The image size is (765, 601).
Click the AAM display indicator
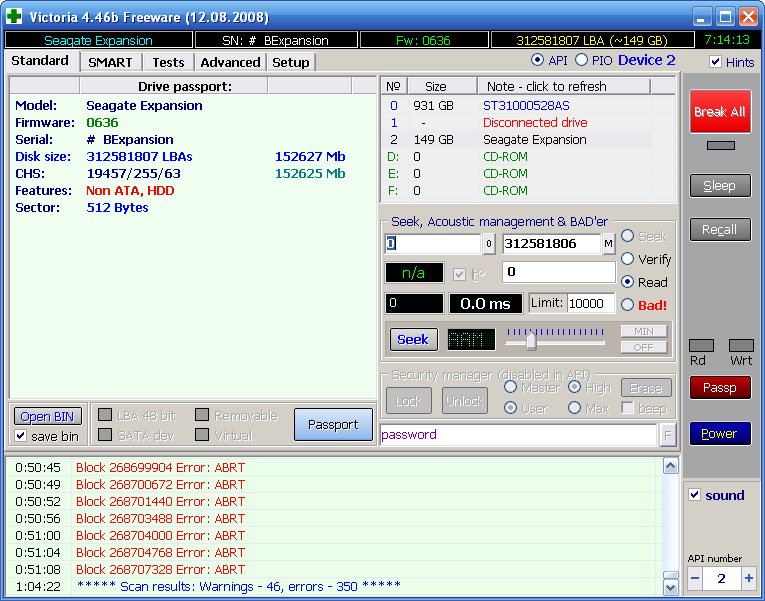pos(471,339)
